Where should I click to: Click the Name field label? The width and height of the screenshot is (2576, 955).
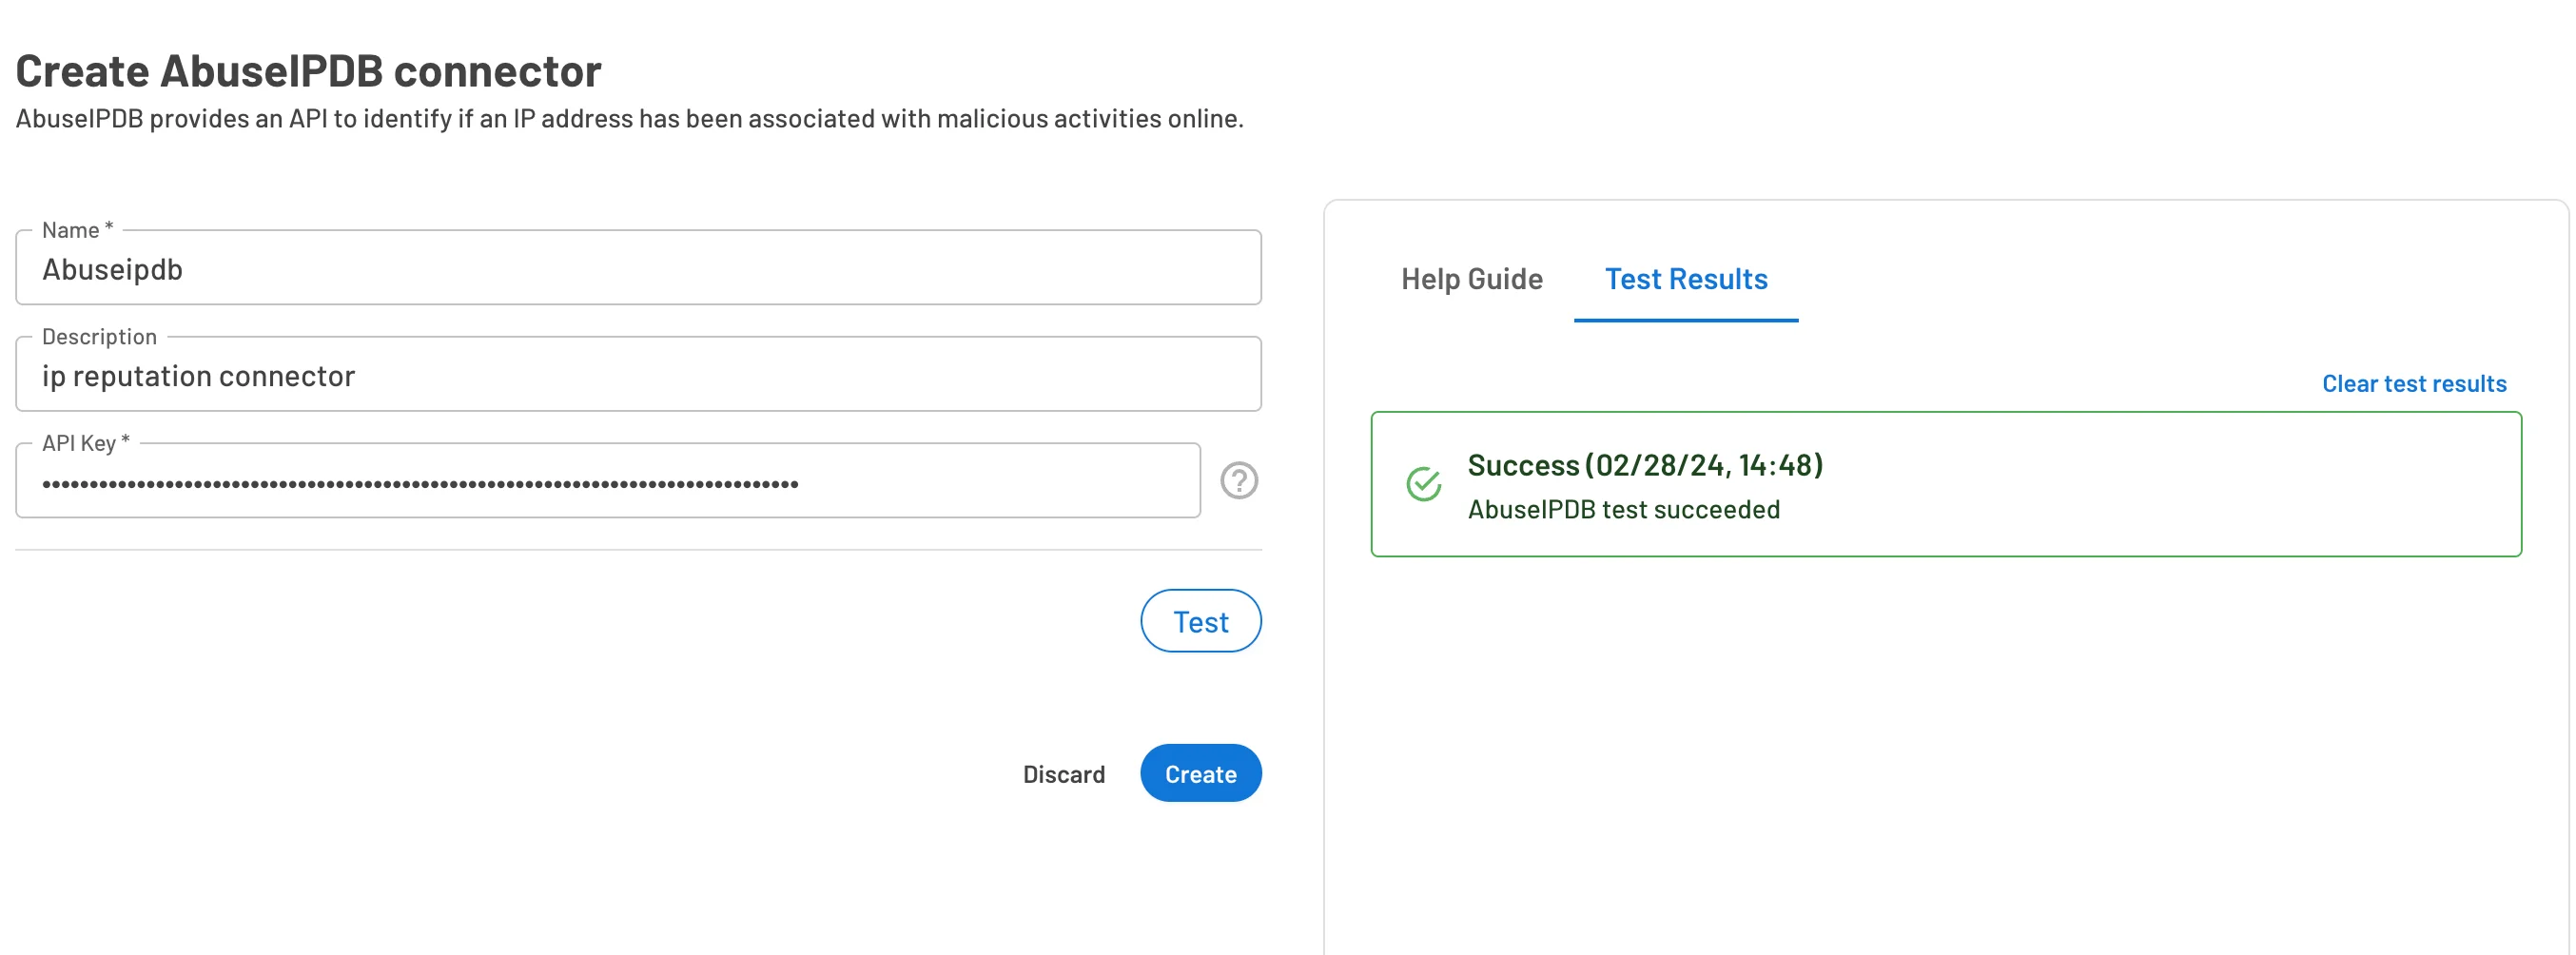(x=76, y=229)
